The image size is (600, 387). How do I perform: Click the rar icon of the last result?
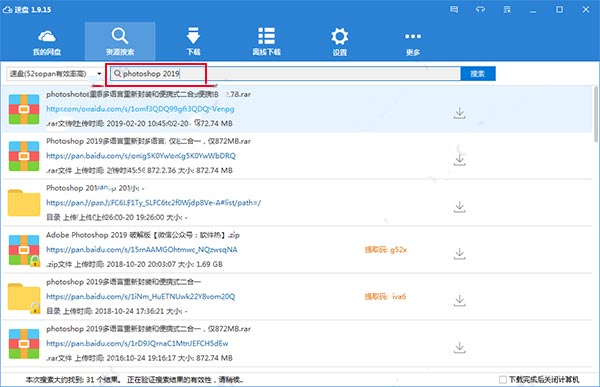24,344
